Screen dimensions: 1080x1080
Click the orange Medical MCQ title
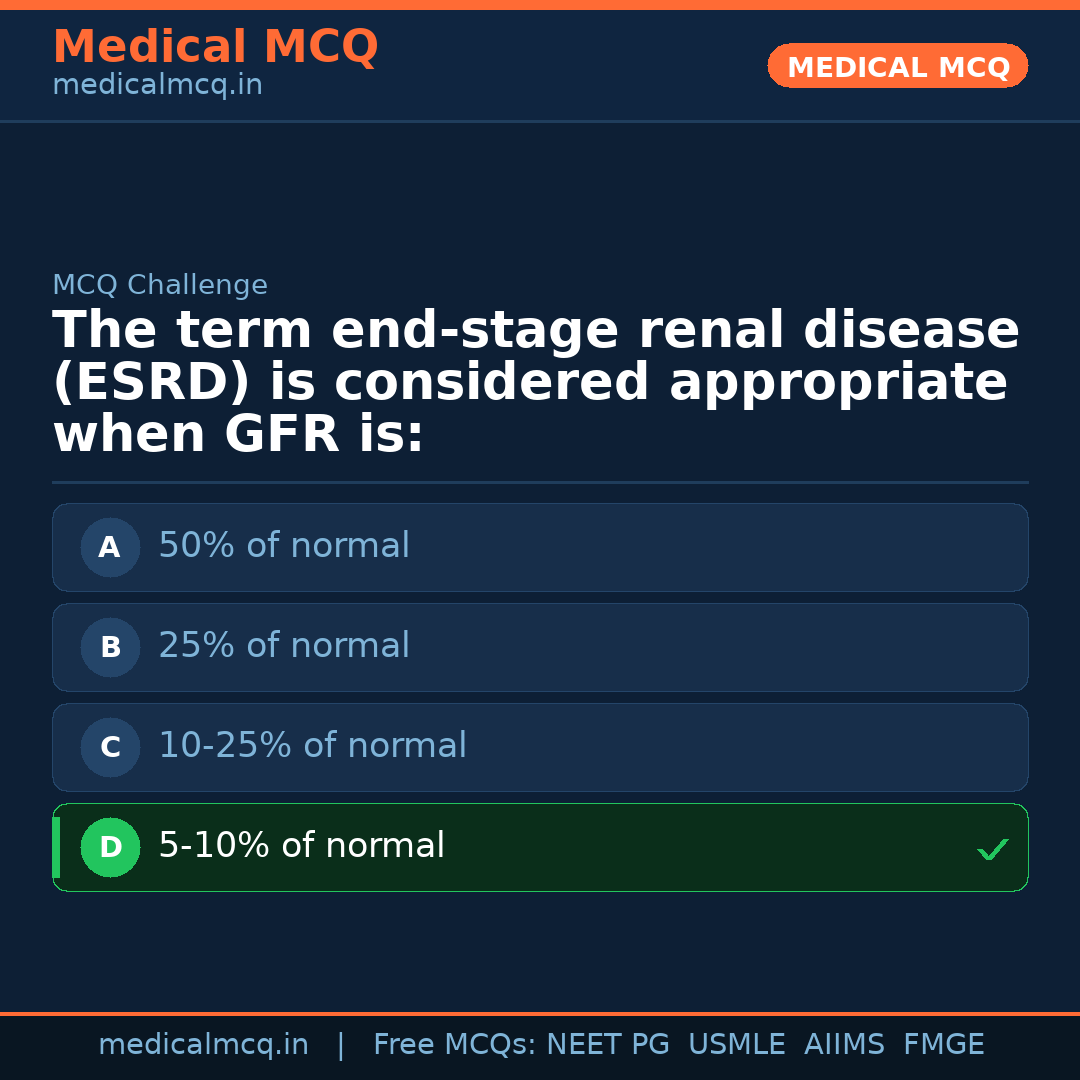[x=215, y=47]
